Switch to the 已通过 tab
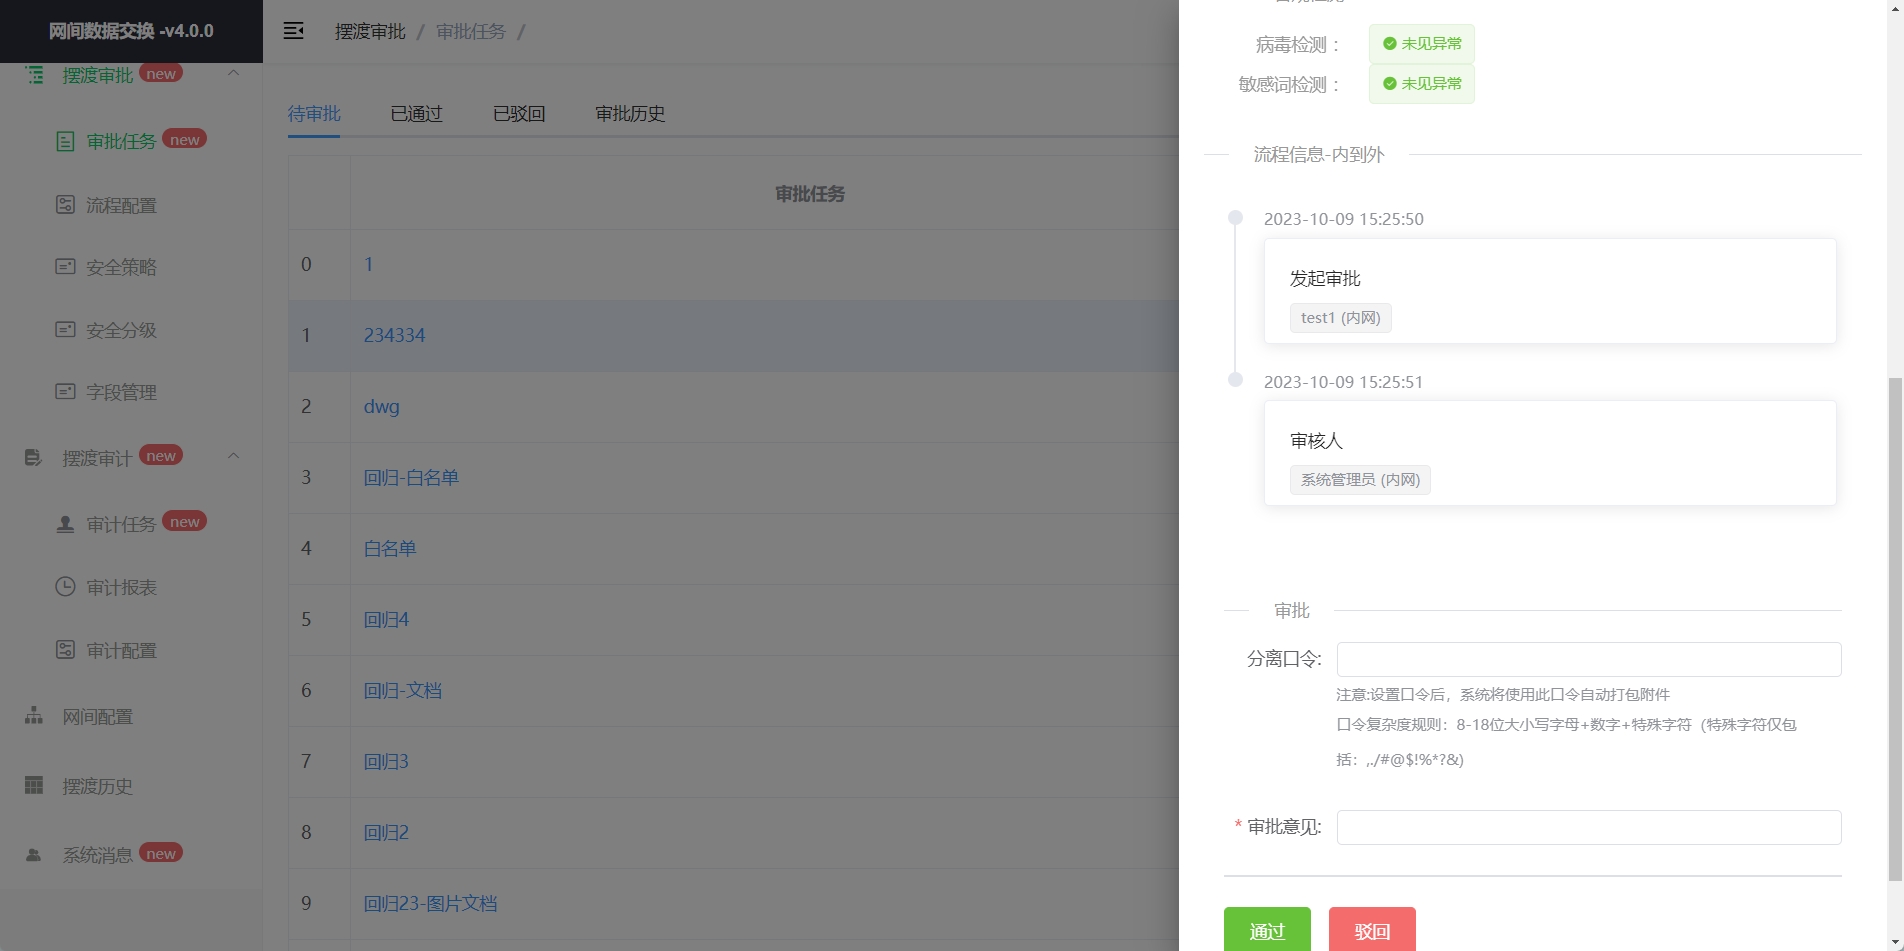Screen dimensions: 1904x951 click(x=416, y=114)
